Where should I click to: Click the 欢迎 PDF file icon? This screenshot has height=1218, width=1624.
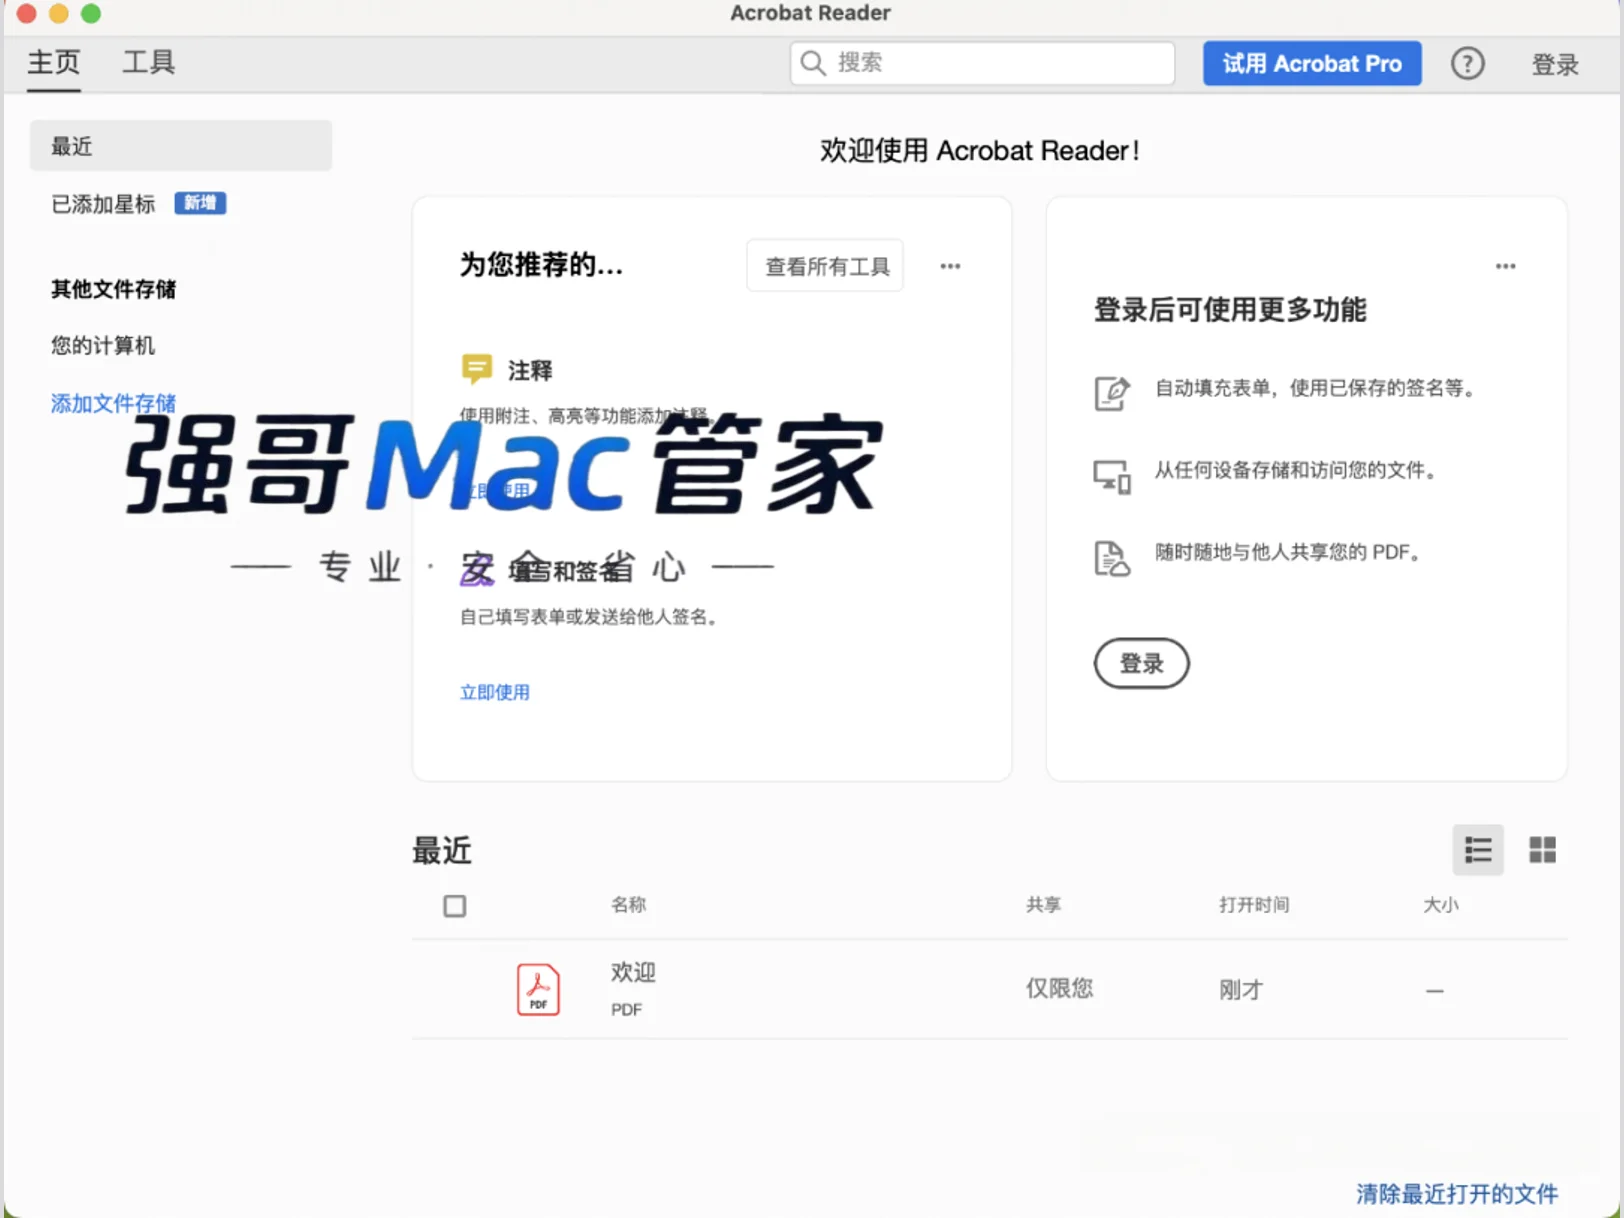[x=538, y=989]
